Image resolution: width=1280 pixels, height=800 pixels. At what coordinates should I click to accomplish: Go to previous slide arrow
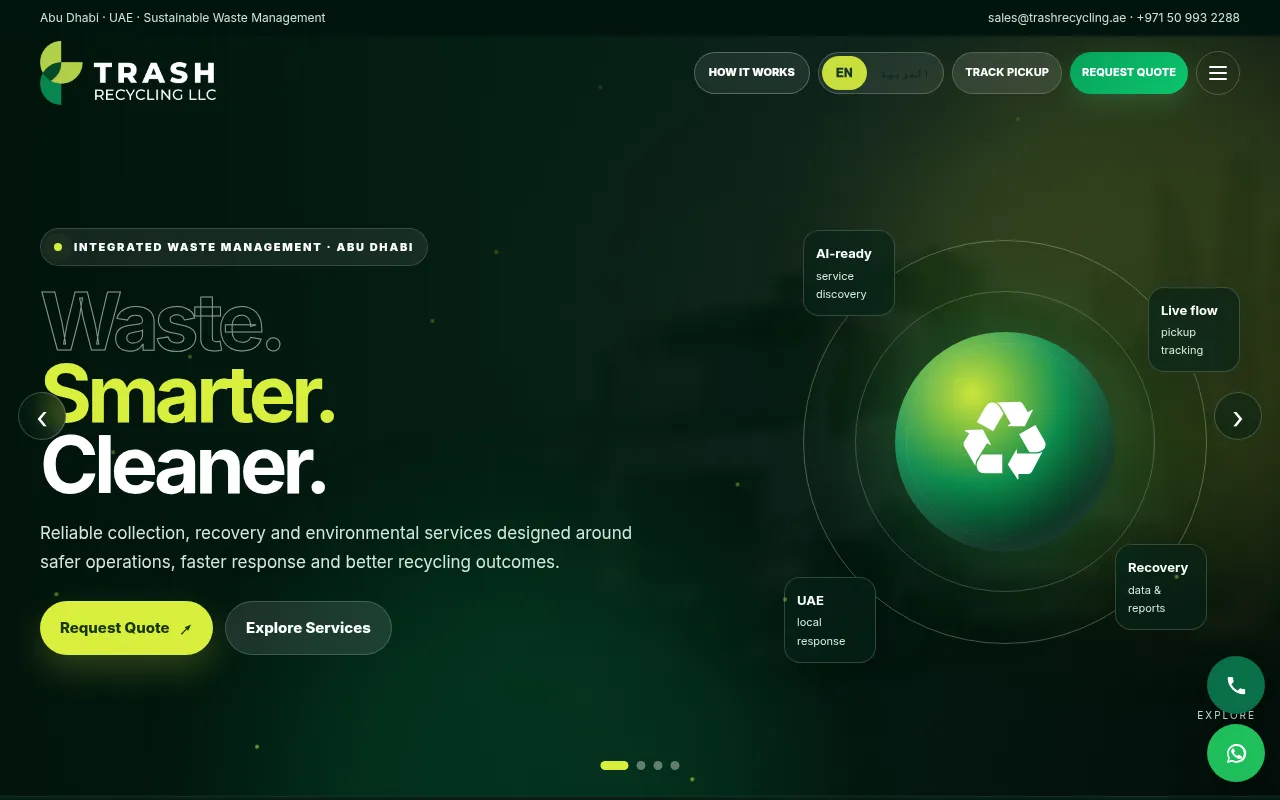[42, 416]
